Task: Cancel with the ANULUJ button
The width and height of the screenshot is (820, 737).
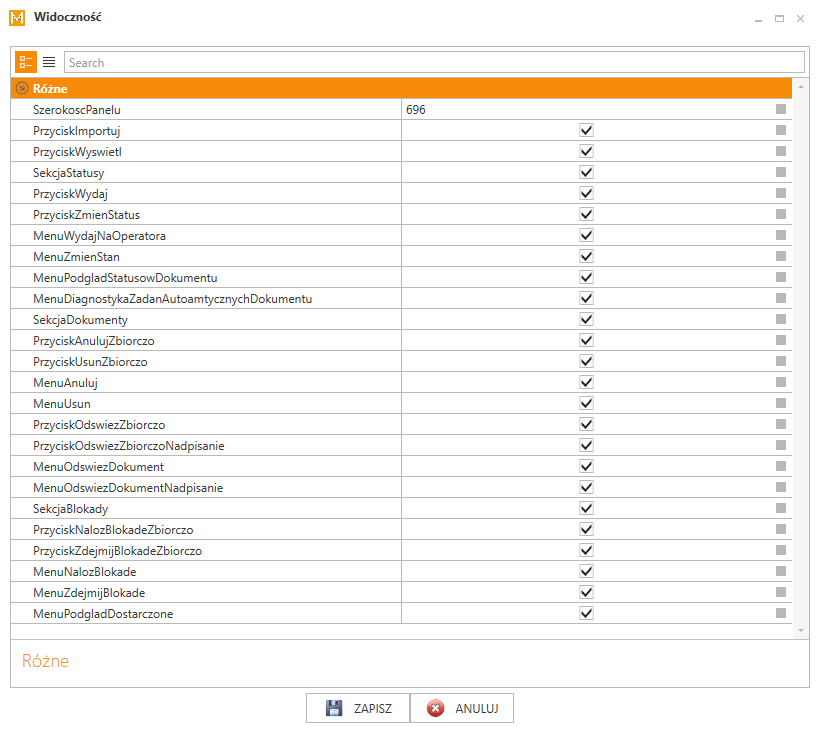Action: (x=462, y=708)
